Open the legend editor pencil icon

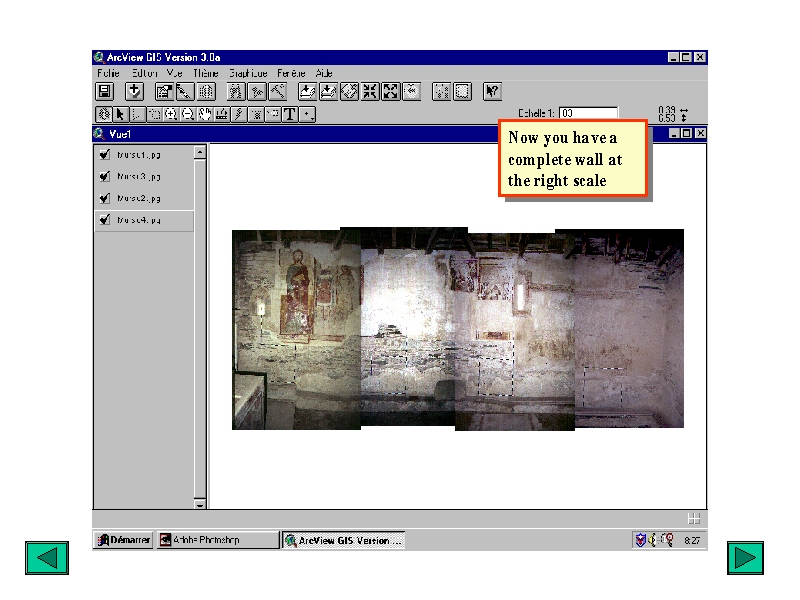[x=184, y=92]
